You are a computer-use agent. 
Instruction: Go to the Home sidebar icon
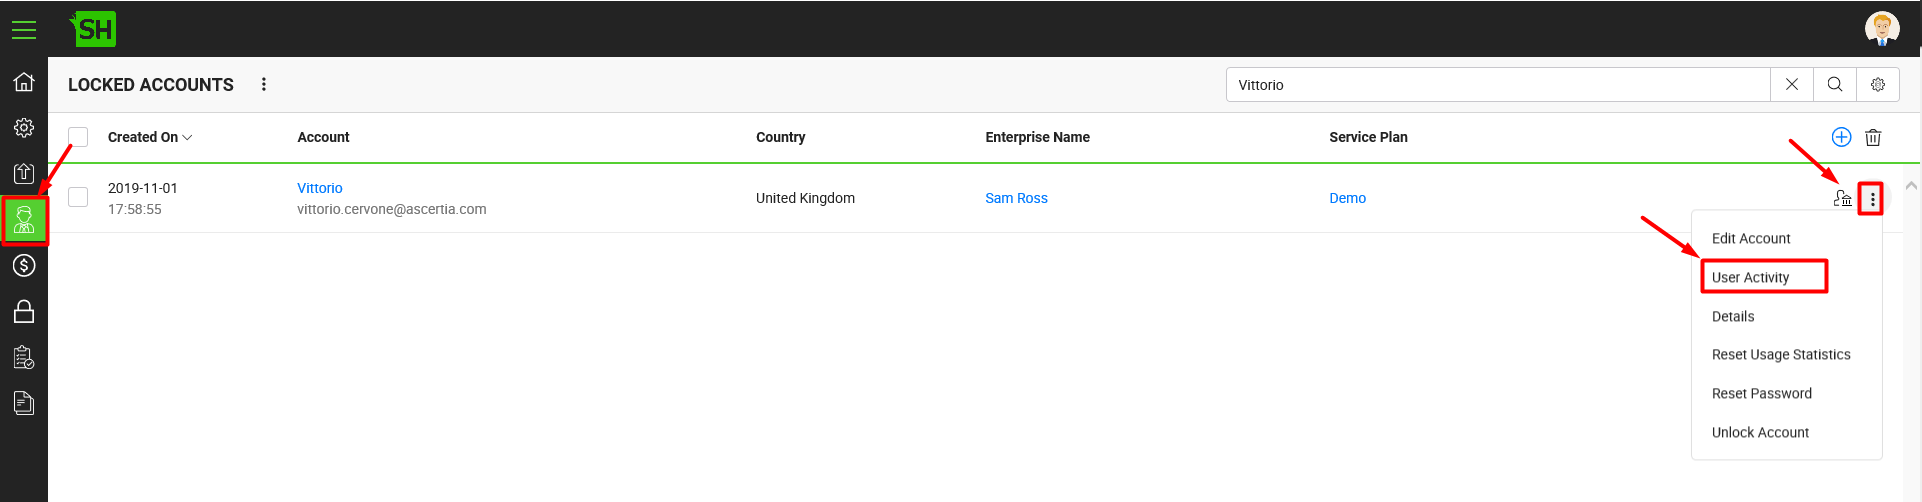pyautogui.click(x=24, y=82)
